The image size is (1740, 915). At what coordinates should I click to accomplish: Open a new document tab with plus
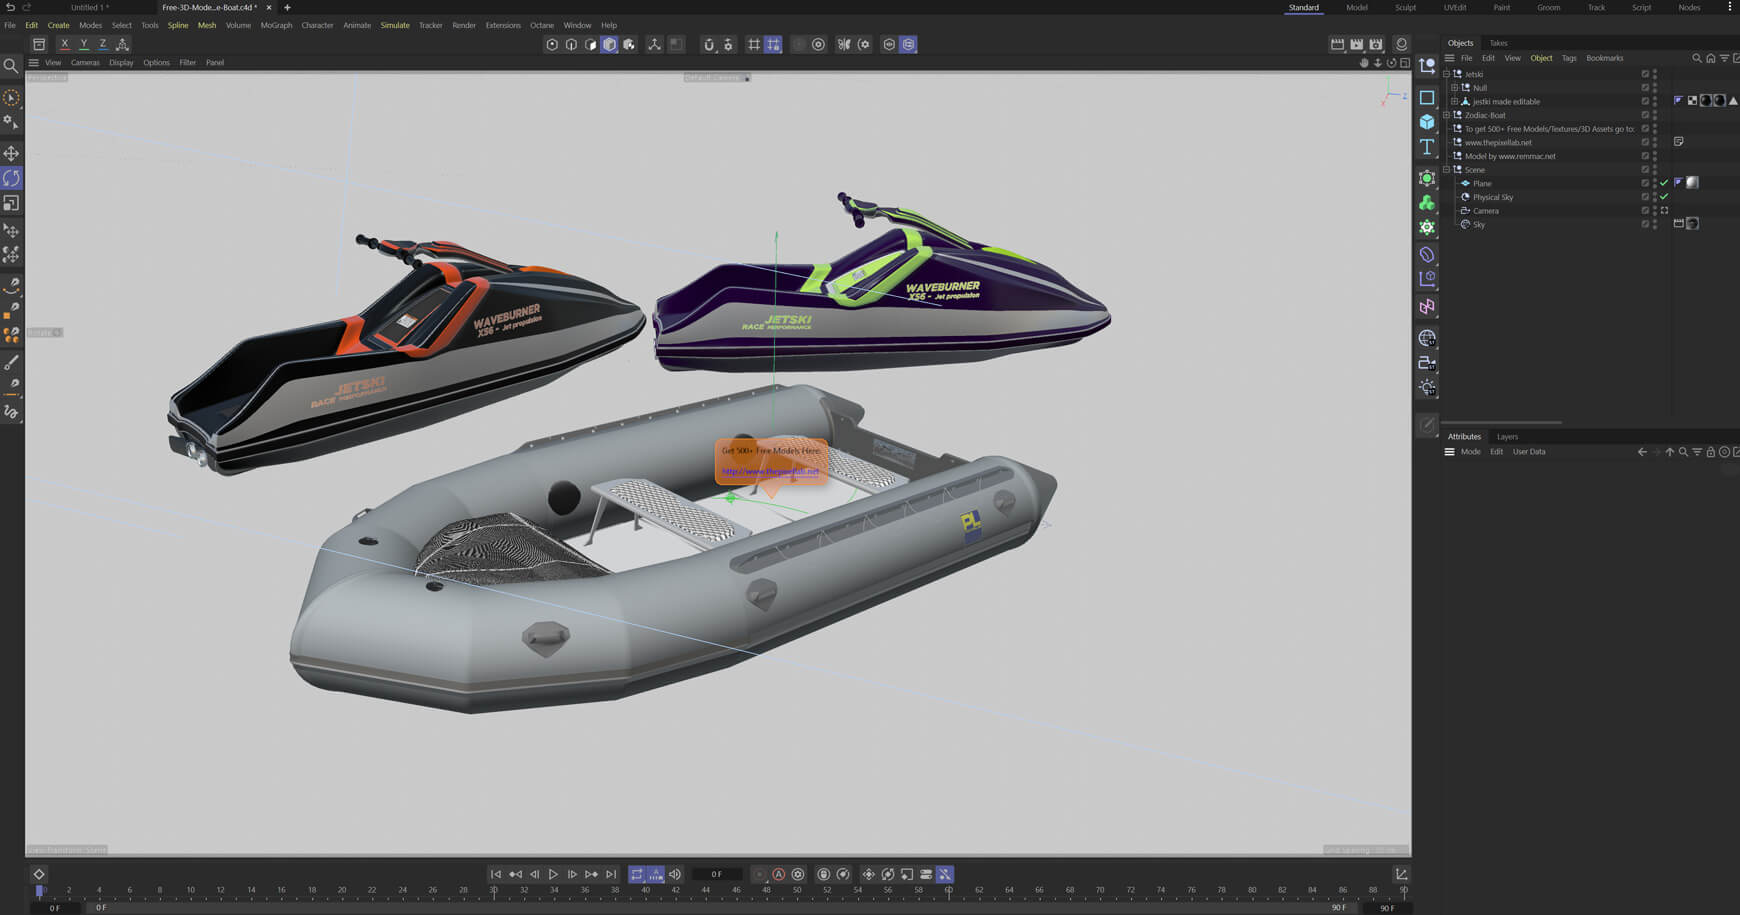(287, 7)
